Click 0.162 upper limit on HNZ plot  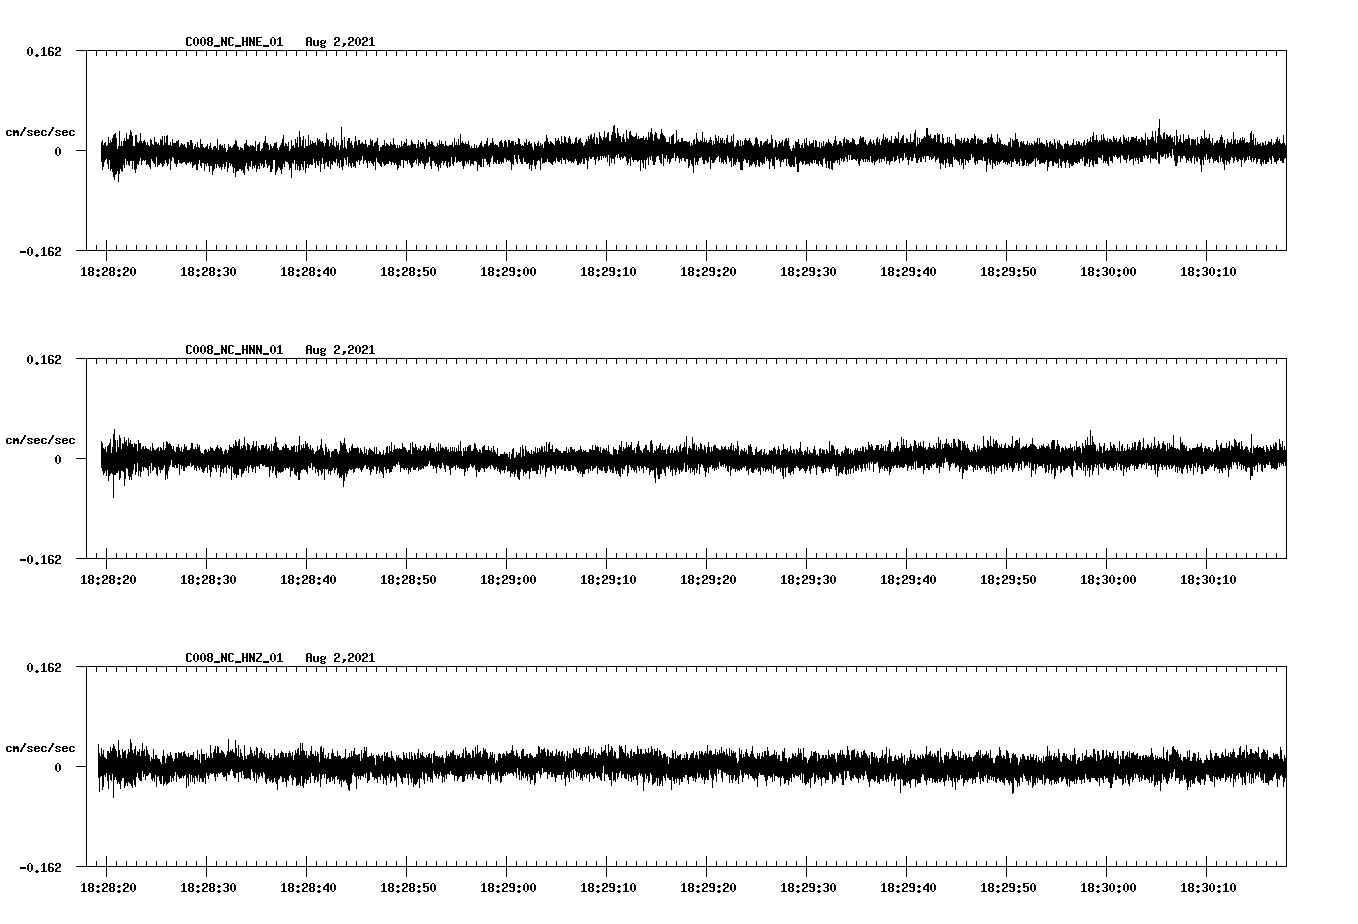[x=43, y=667]
